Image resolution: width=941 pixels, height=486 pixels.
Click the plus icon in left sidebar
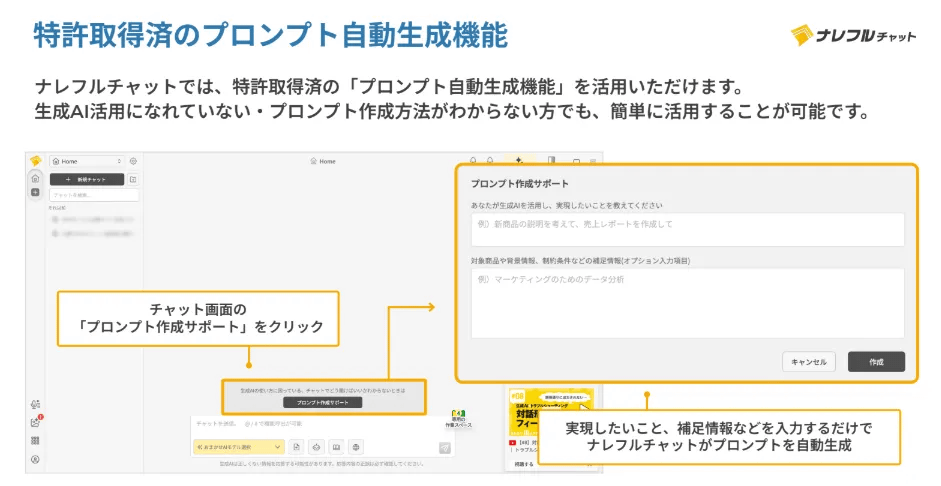pyautogui.click(x=35, y=191)
